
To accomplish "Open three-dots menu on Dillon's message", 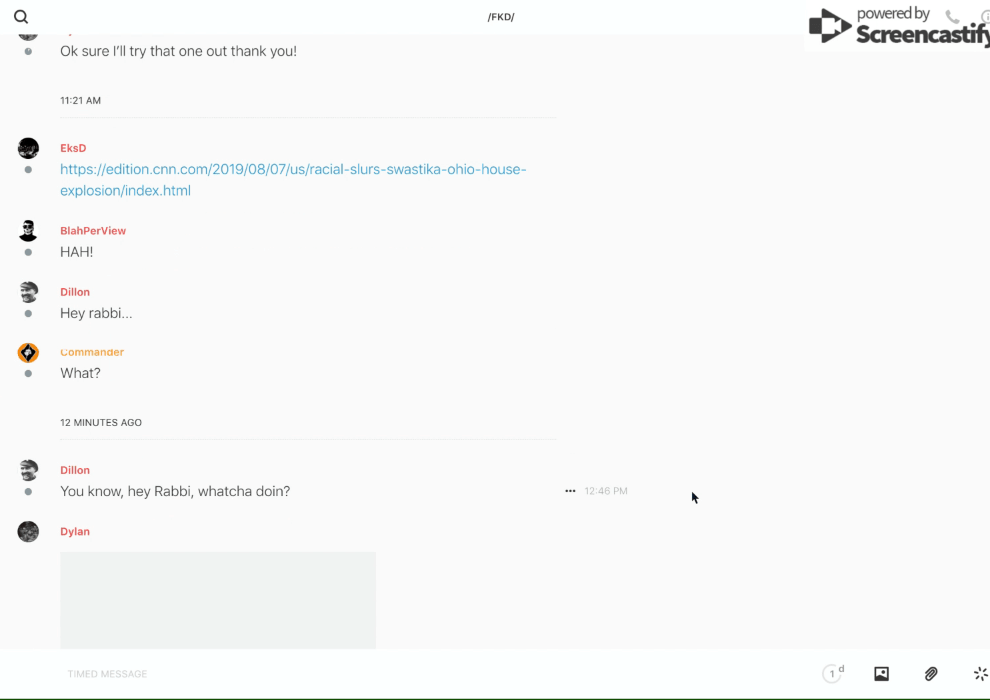I will point(570,491).
